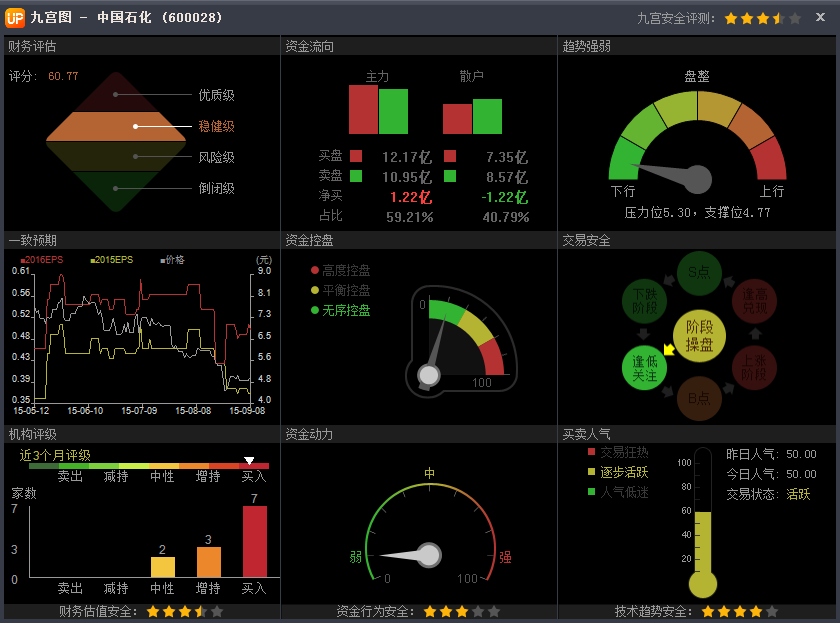This screenshot has height=623, width=840.
Task: Click the 价格 legend marker
Action: 163,260
